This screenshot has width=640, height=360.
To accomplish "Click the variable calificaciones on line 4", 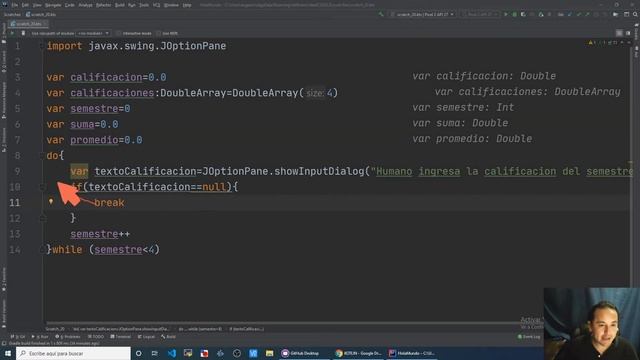I will coord(112,93).
